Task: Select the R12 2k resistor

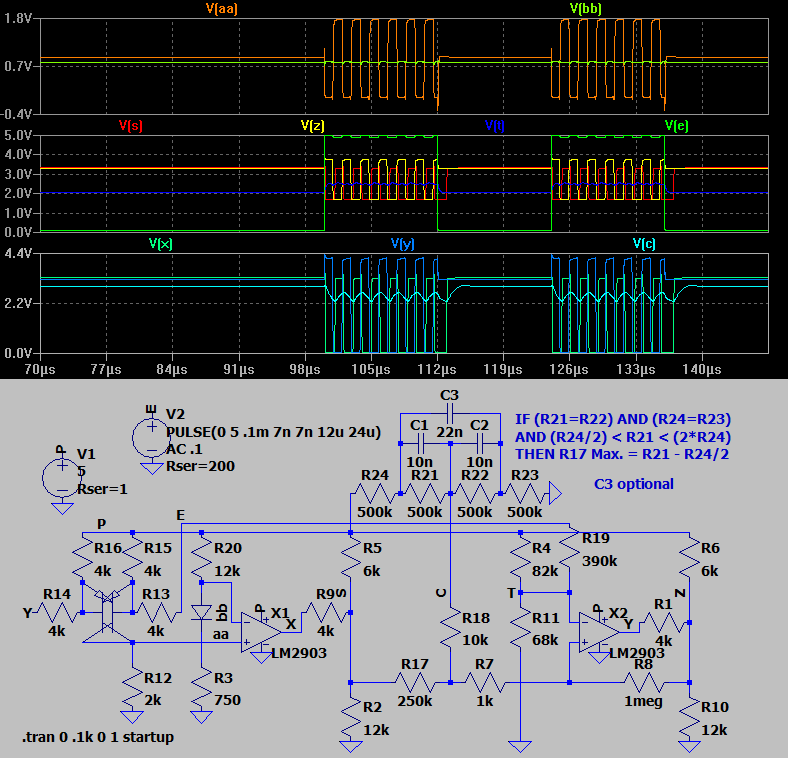Action: click(x=133, y=690)
